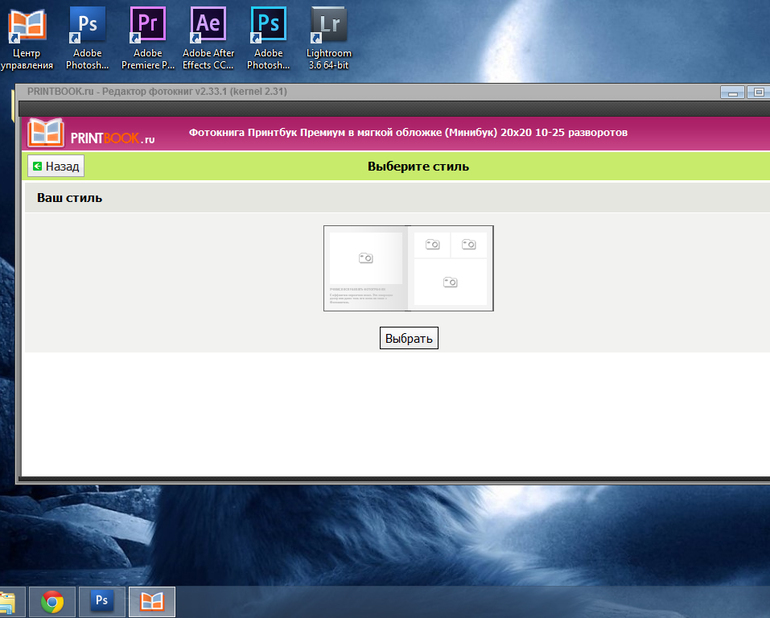The image size is (770, 618).
Task: Click the Назад back button
Action: [55, 167]
